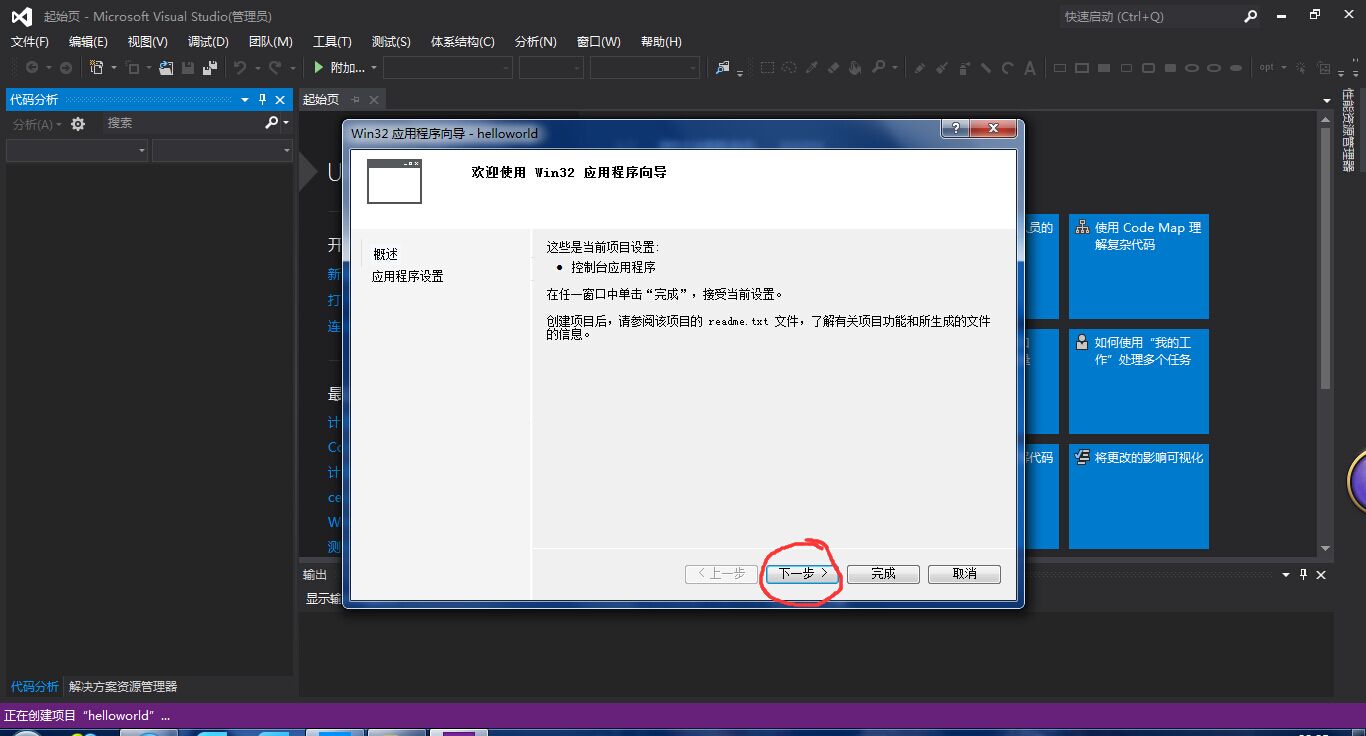Select the text tool A icon
Viewport: 1366px width, 736px height.
point(1030,68)
